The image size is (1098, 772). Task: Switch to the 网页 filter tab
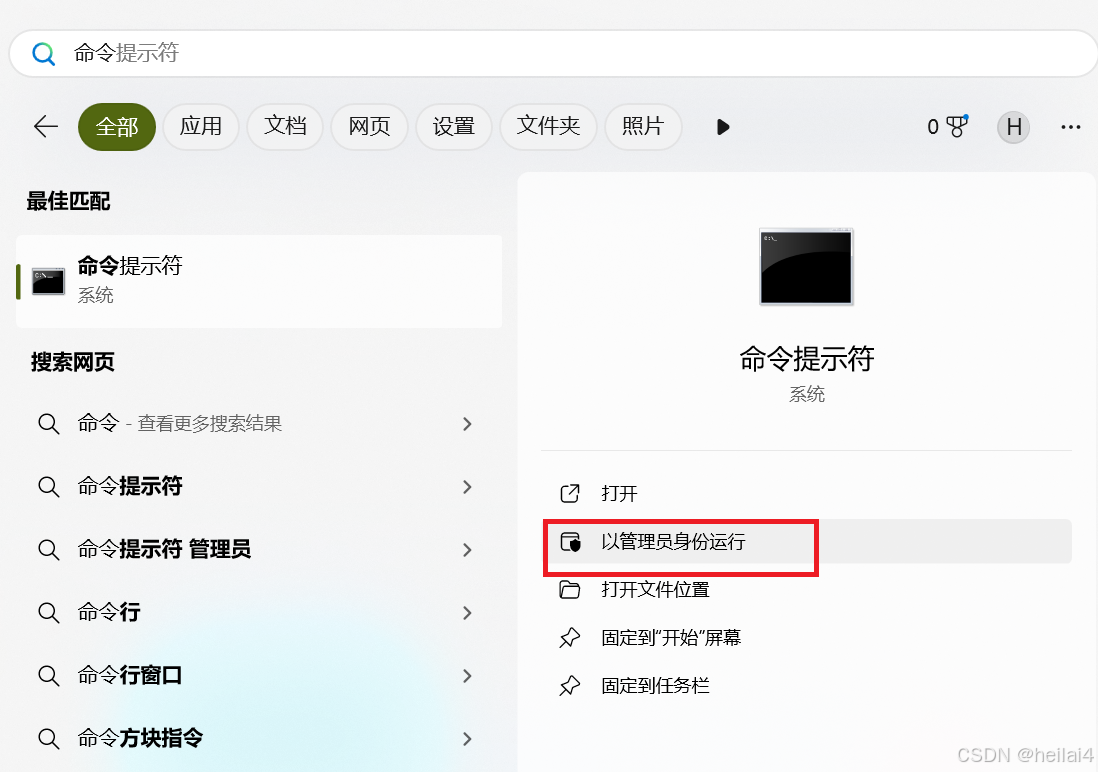click(369, 127)
